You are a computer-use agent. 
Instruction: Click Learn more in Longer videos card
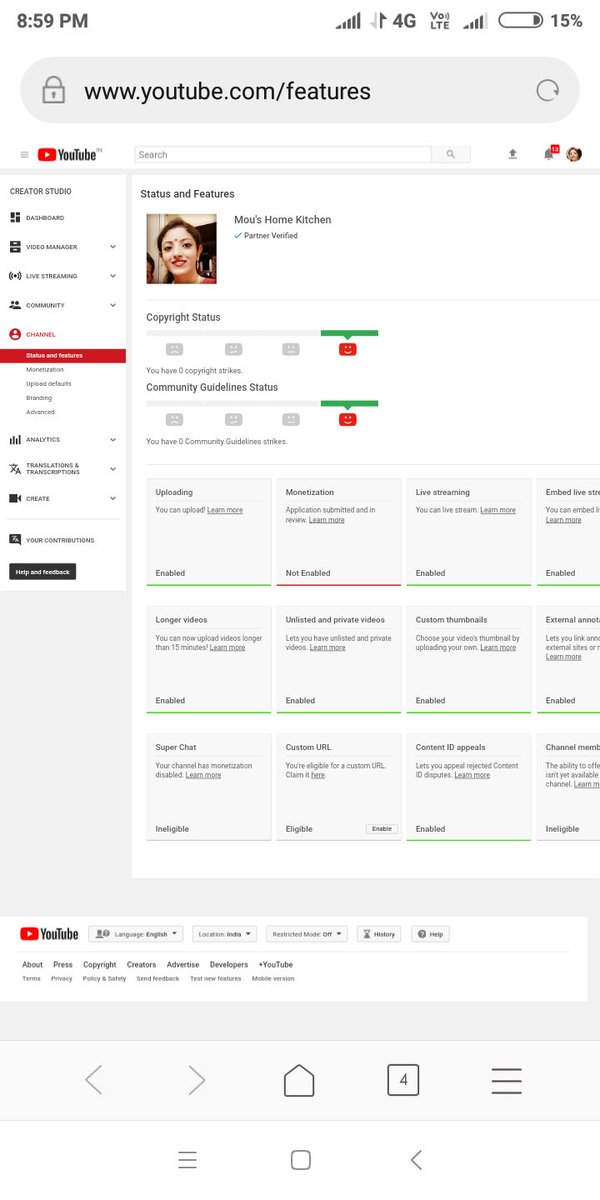227,648
